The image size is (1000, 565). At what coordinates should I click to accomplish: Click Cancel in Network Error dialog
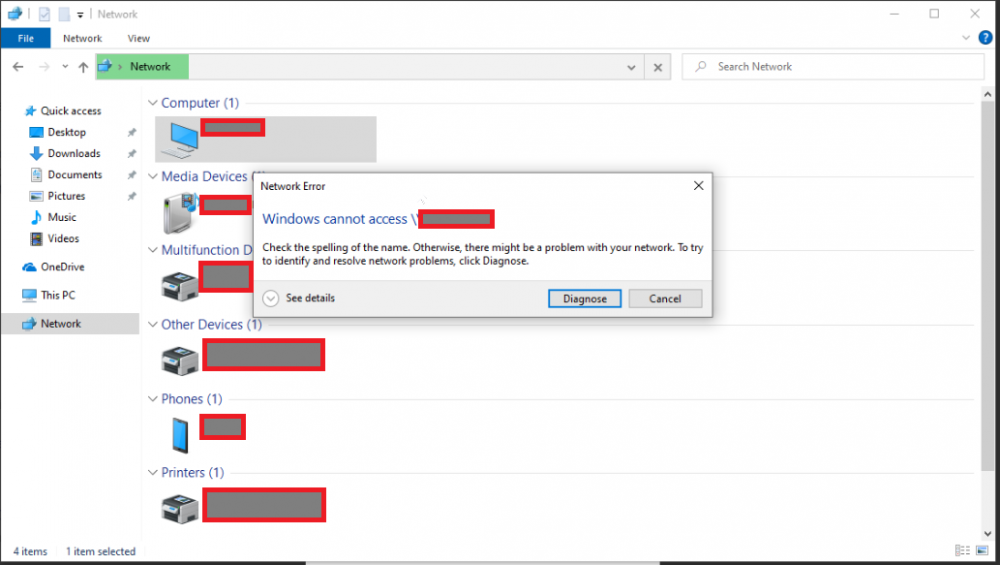click(x=665, y=298)
